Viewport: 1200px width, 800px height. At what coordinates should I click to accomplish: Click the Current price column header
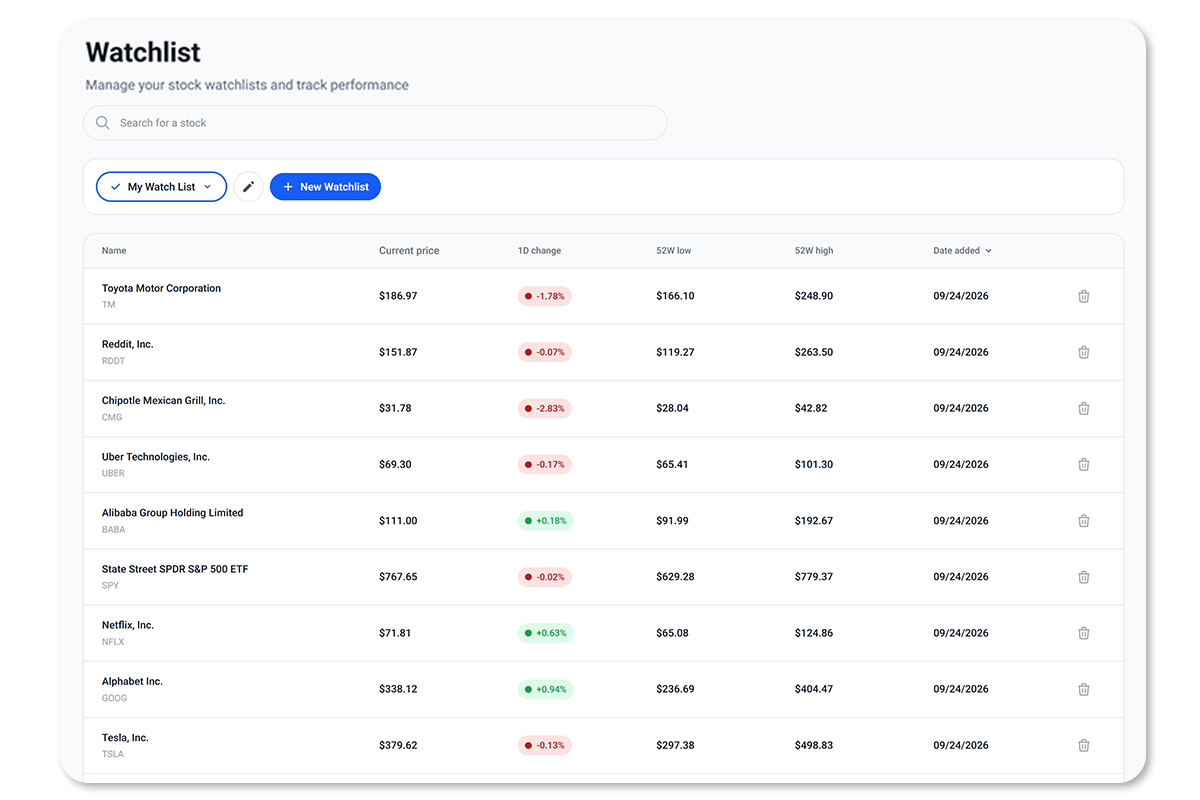[x=409, y=251]
